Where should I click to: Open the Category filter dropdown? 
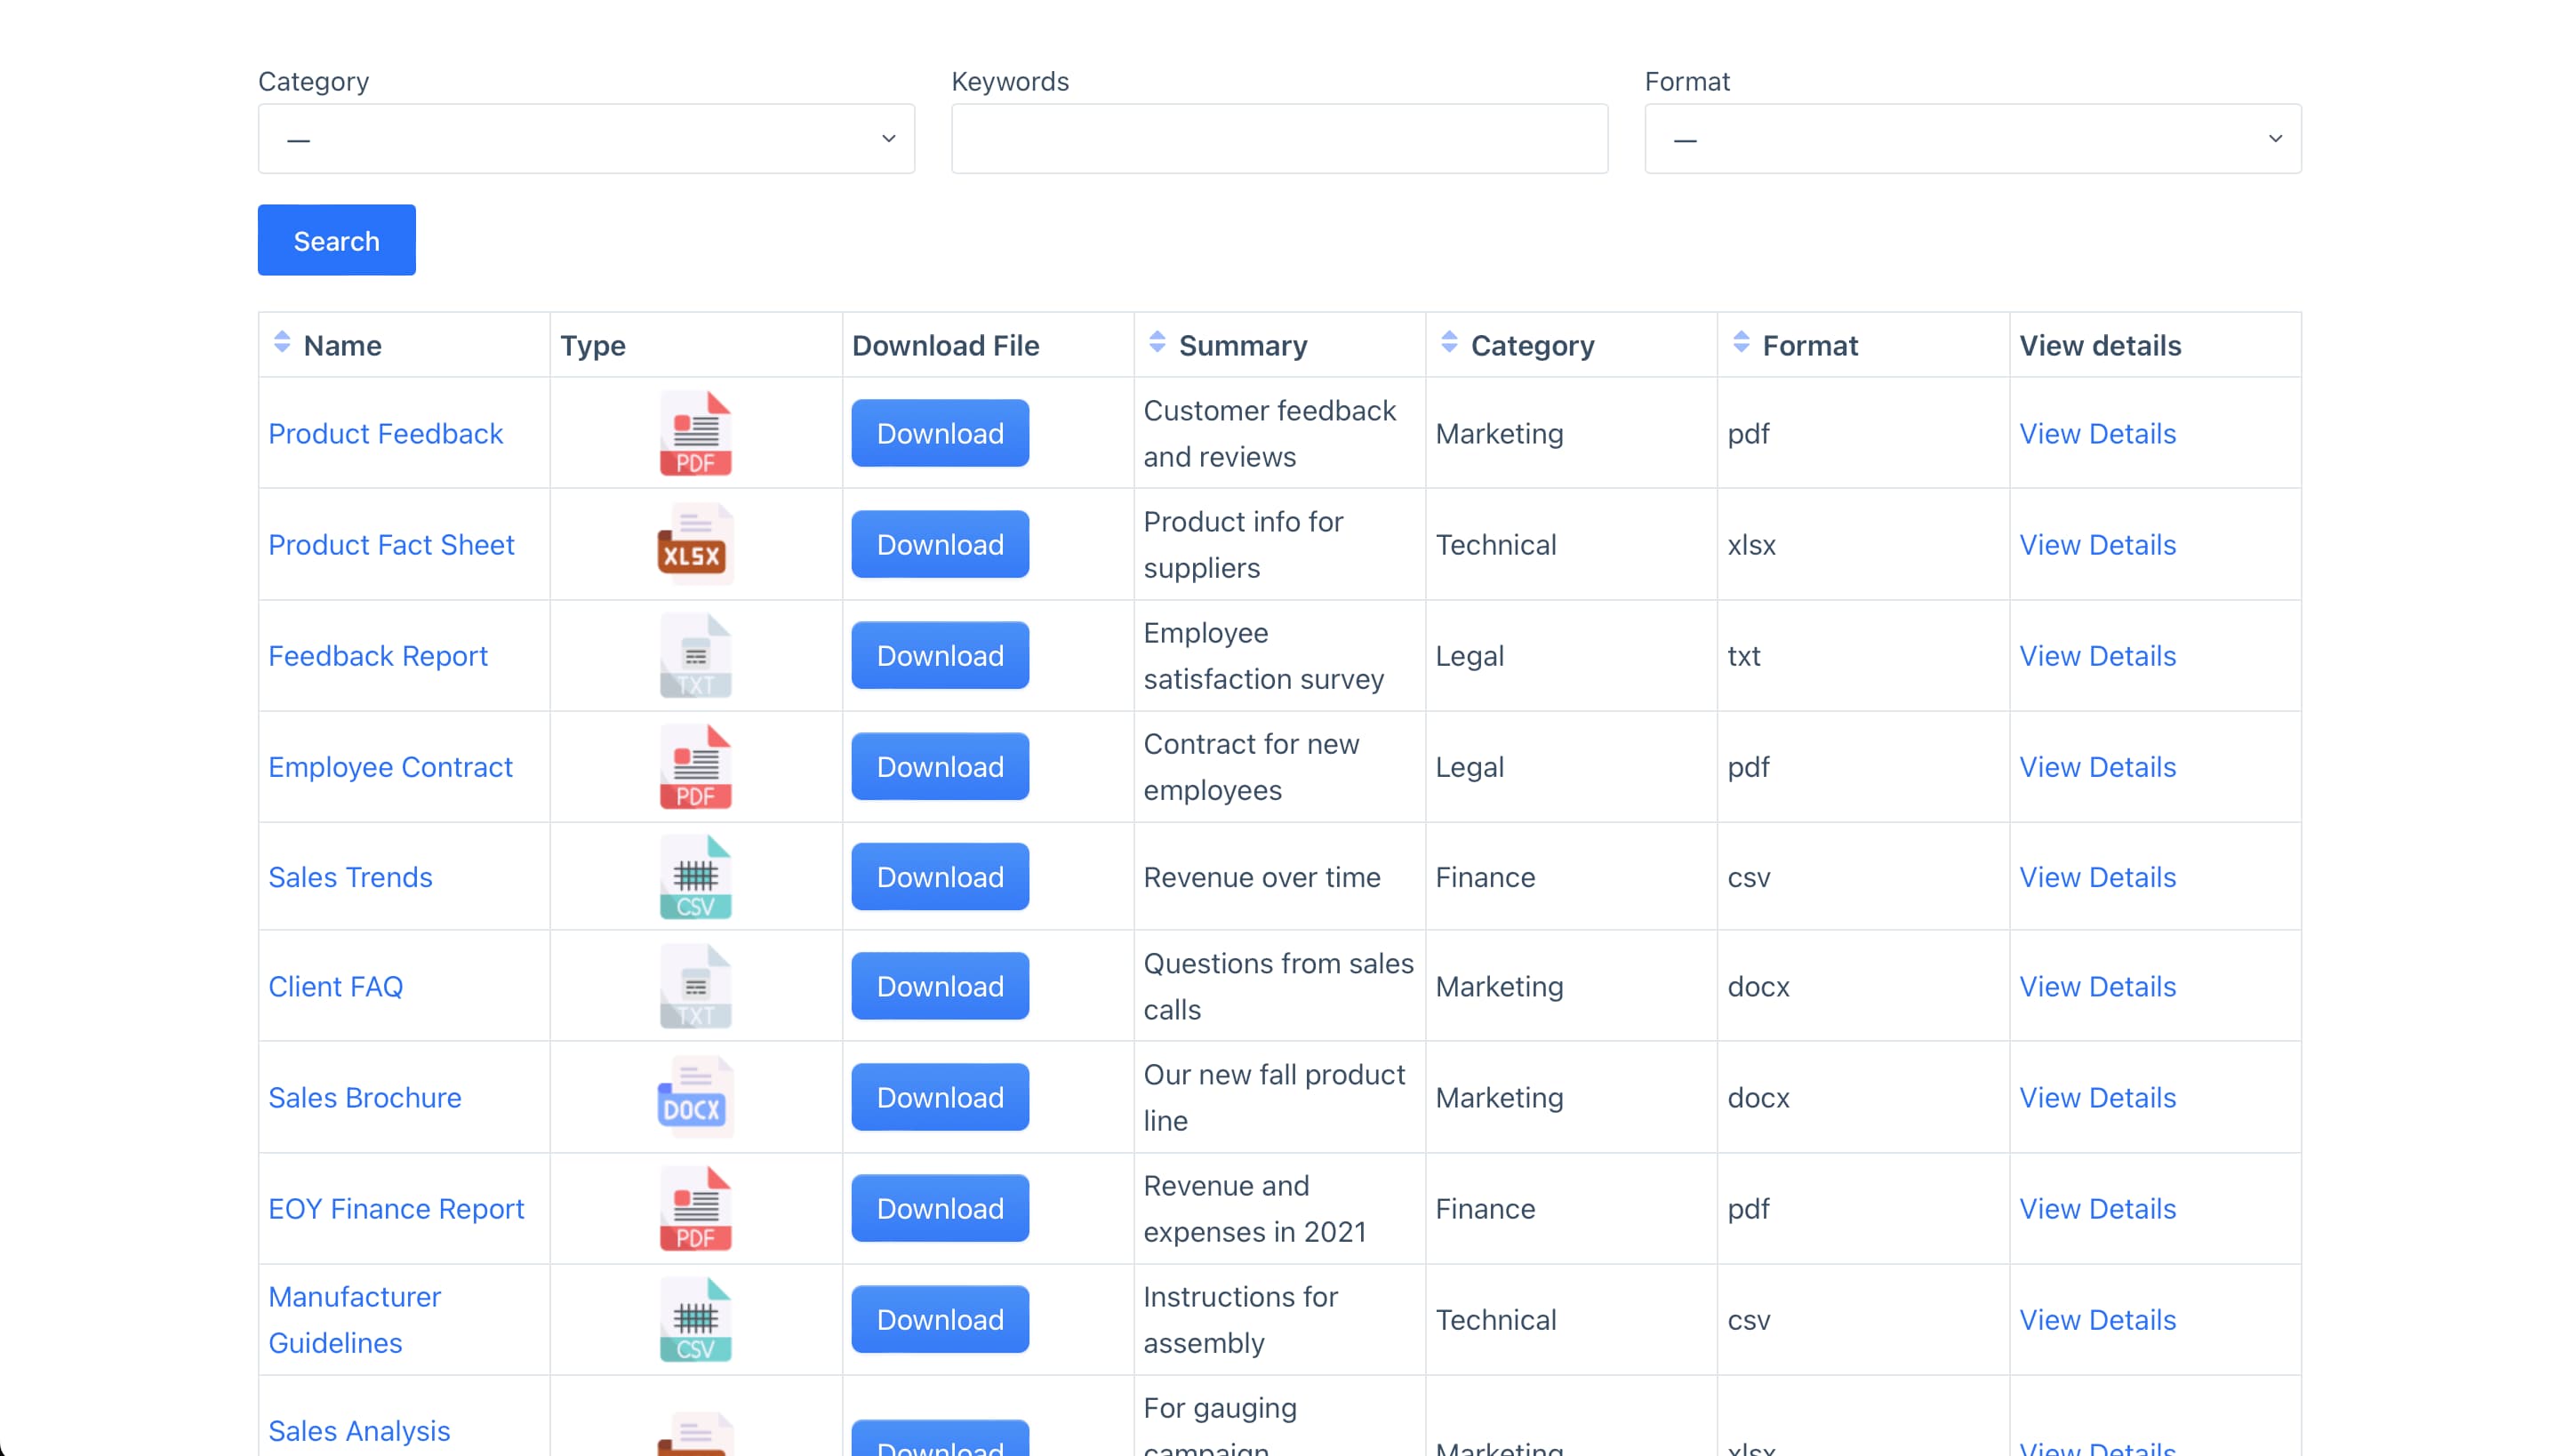click(585, 138)
